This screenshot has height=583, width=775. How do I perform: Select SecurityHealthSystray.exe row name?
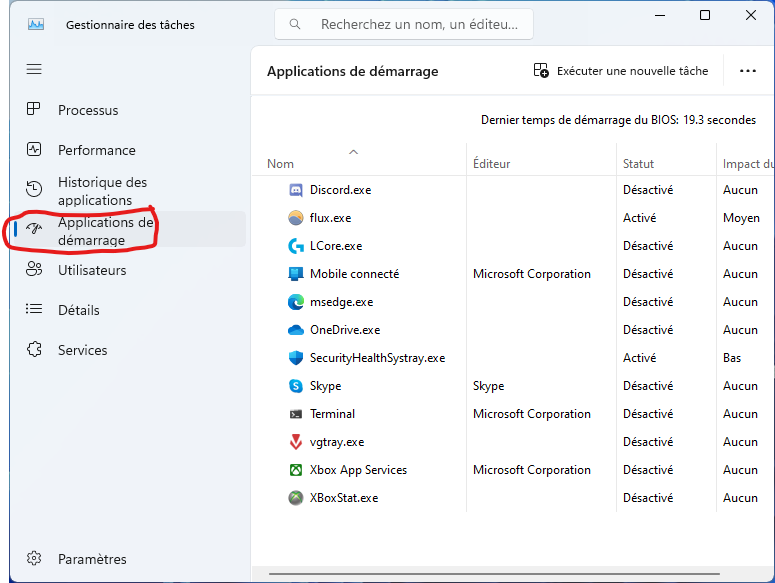tap(378, 358)
